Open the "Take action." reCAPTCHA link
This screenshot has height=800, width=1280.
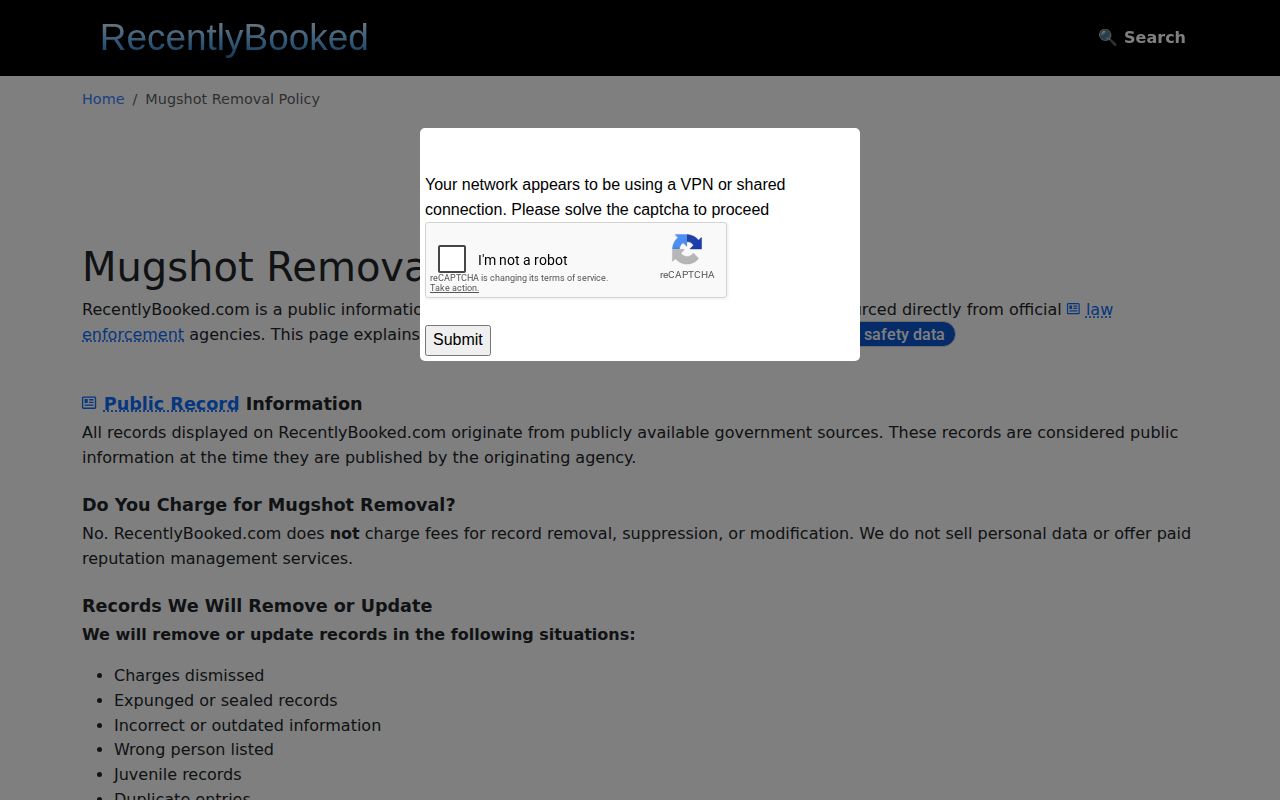coord(454,288)
